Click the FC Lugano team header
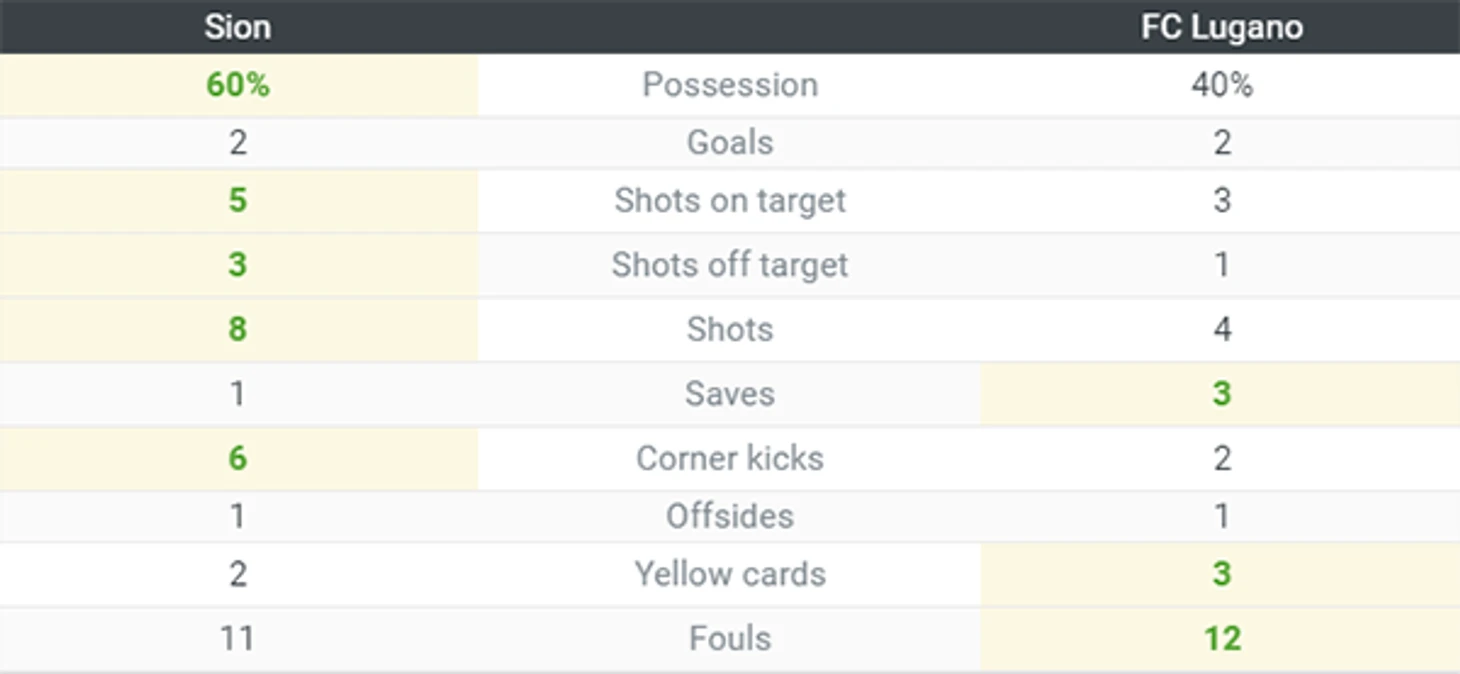 tap(1221, 27)
